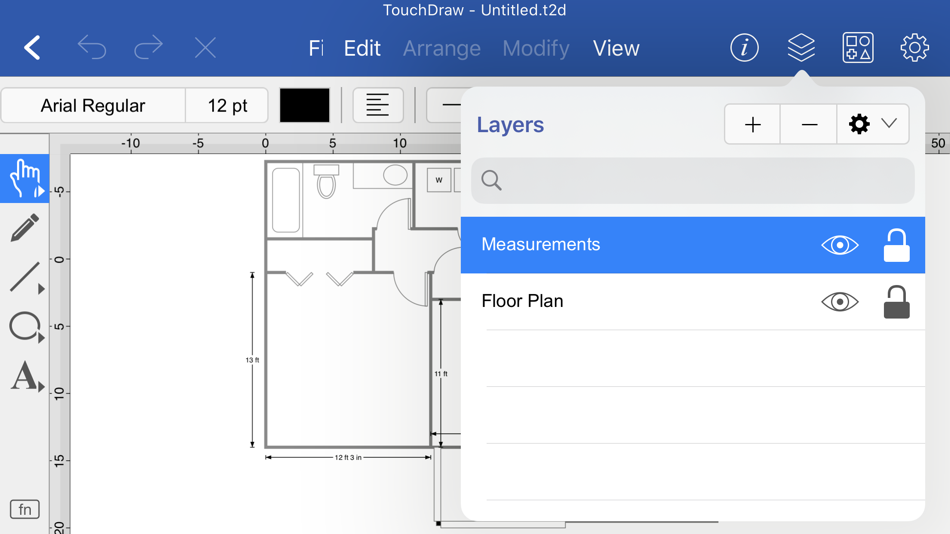Click the 13 ft dimension label
Screen dimensions: 950x534
(x=253, y=360)
